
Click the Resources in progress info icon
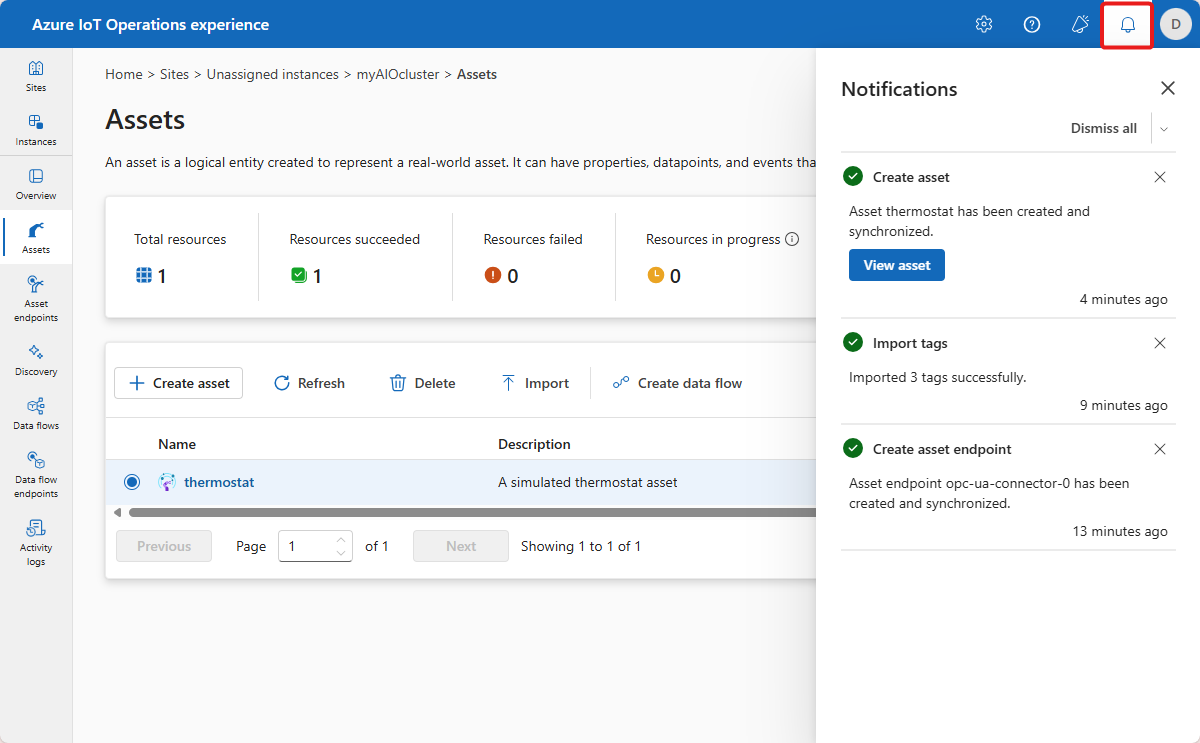tap(792, 239)
